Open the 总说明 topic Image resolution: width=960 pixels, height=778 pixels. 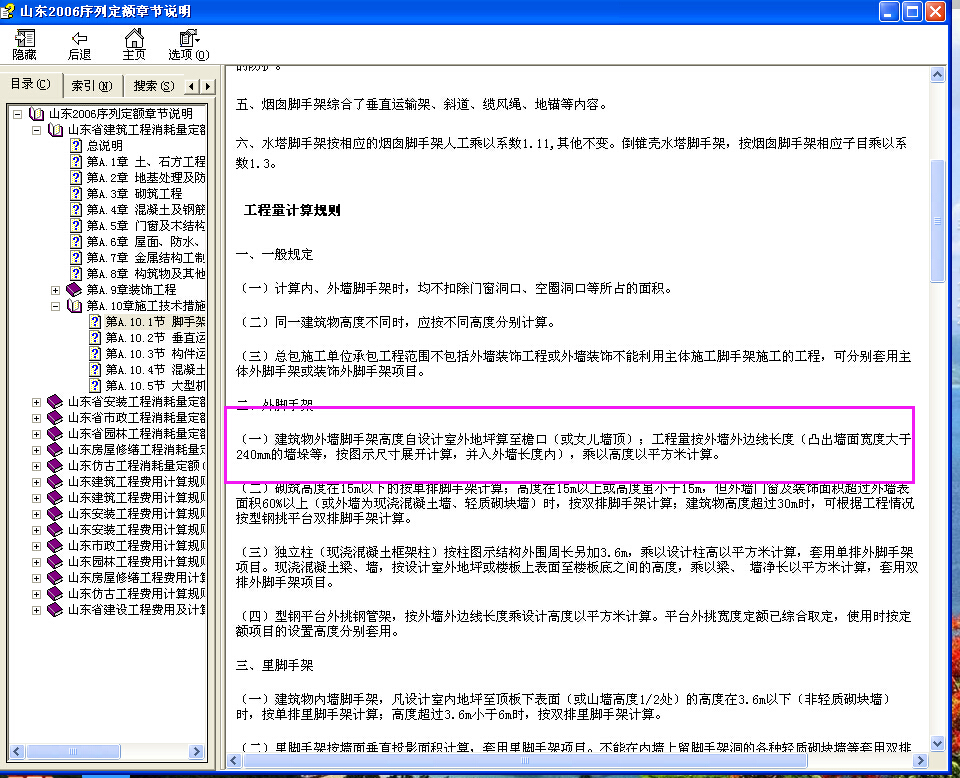[x=105, y=146]
